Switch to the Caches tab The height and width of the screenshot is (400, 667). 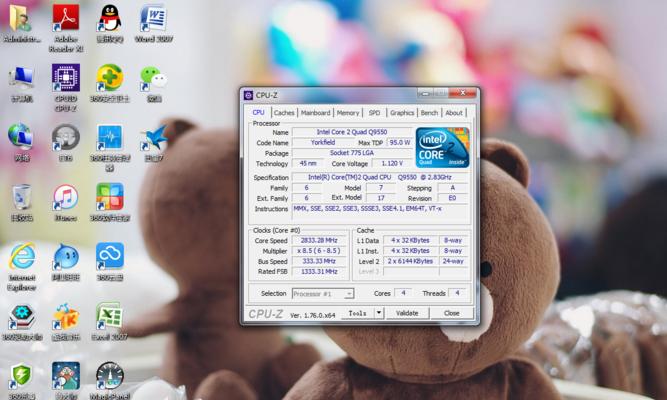coord(284,113)
